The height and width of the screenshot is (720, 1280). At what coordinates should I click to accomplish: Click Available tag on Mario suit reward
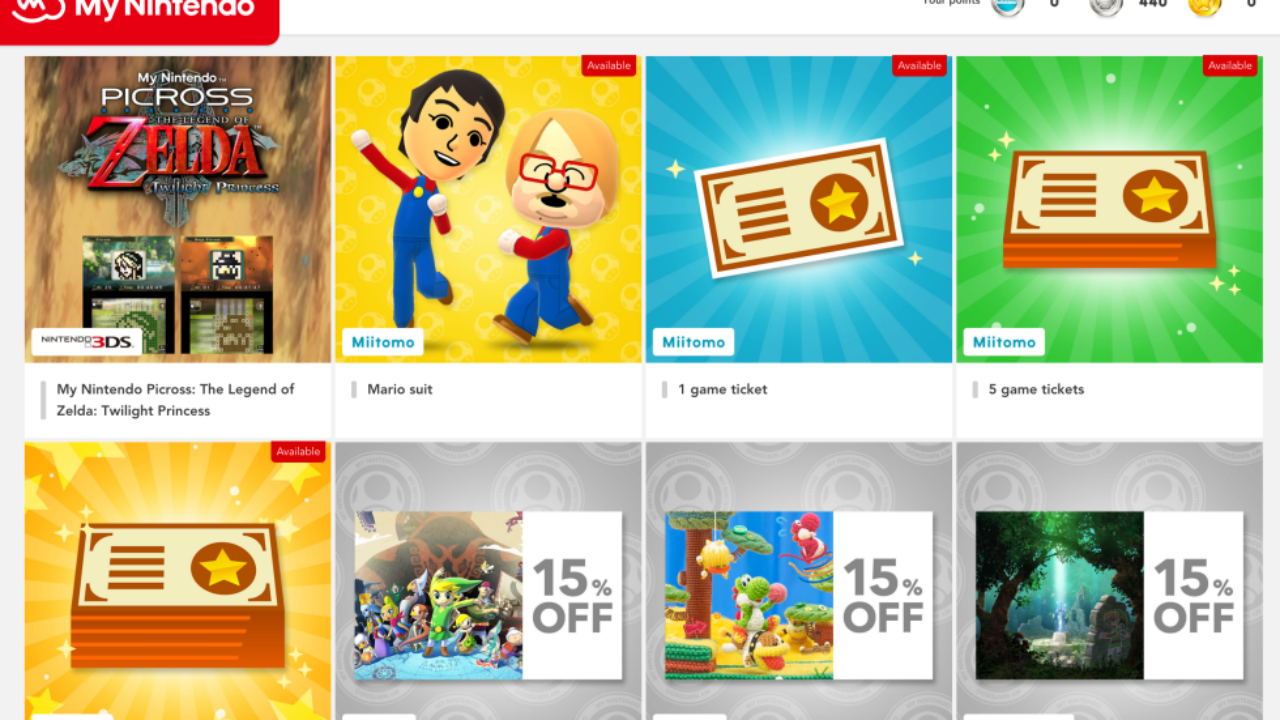[x=609, y=66]
